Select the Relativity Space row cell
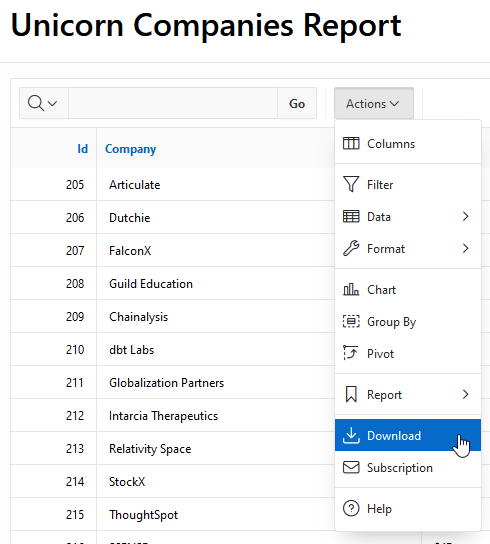 [x=150, y=449]
